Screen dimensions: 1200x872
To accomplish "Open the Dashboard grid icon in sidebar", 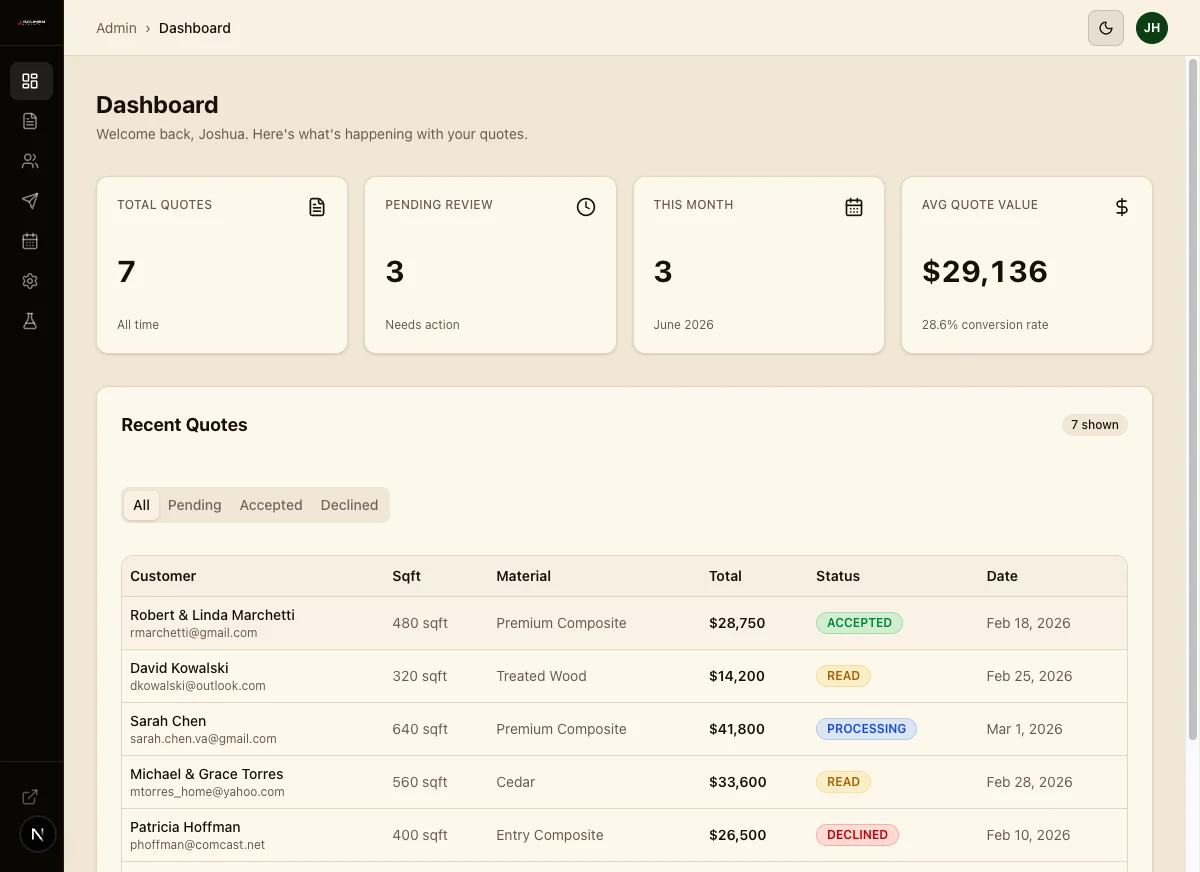I will pos(30,81).
